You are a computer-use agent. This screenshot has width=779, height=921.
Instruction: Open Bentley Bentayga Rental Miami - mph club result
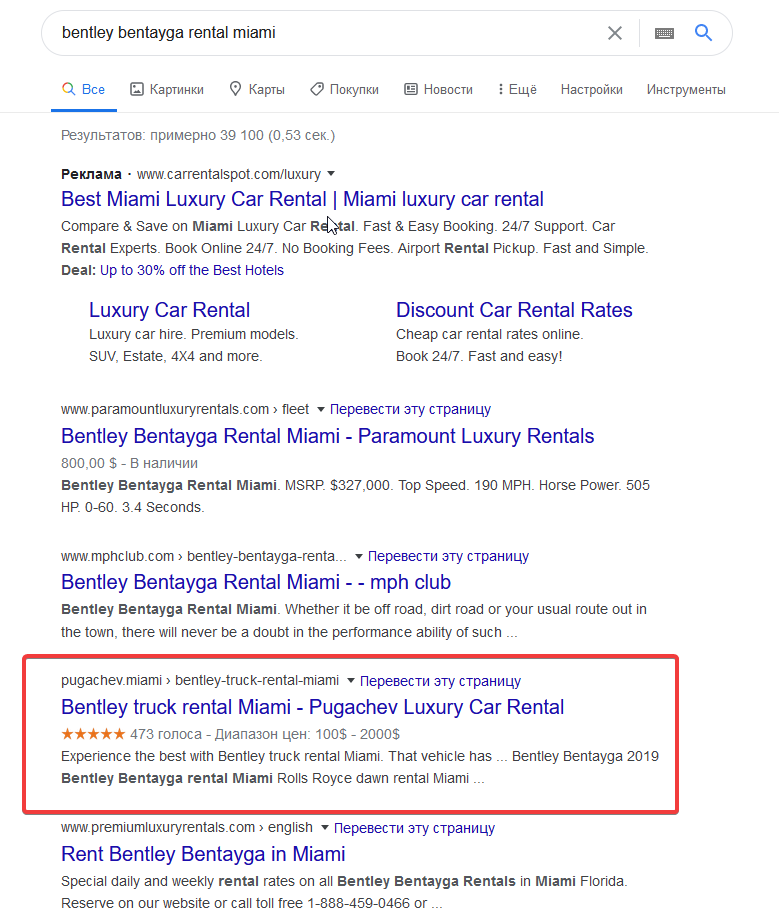[x=256, y=582]
